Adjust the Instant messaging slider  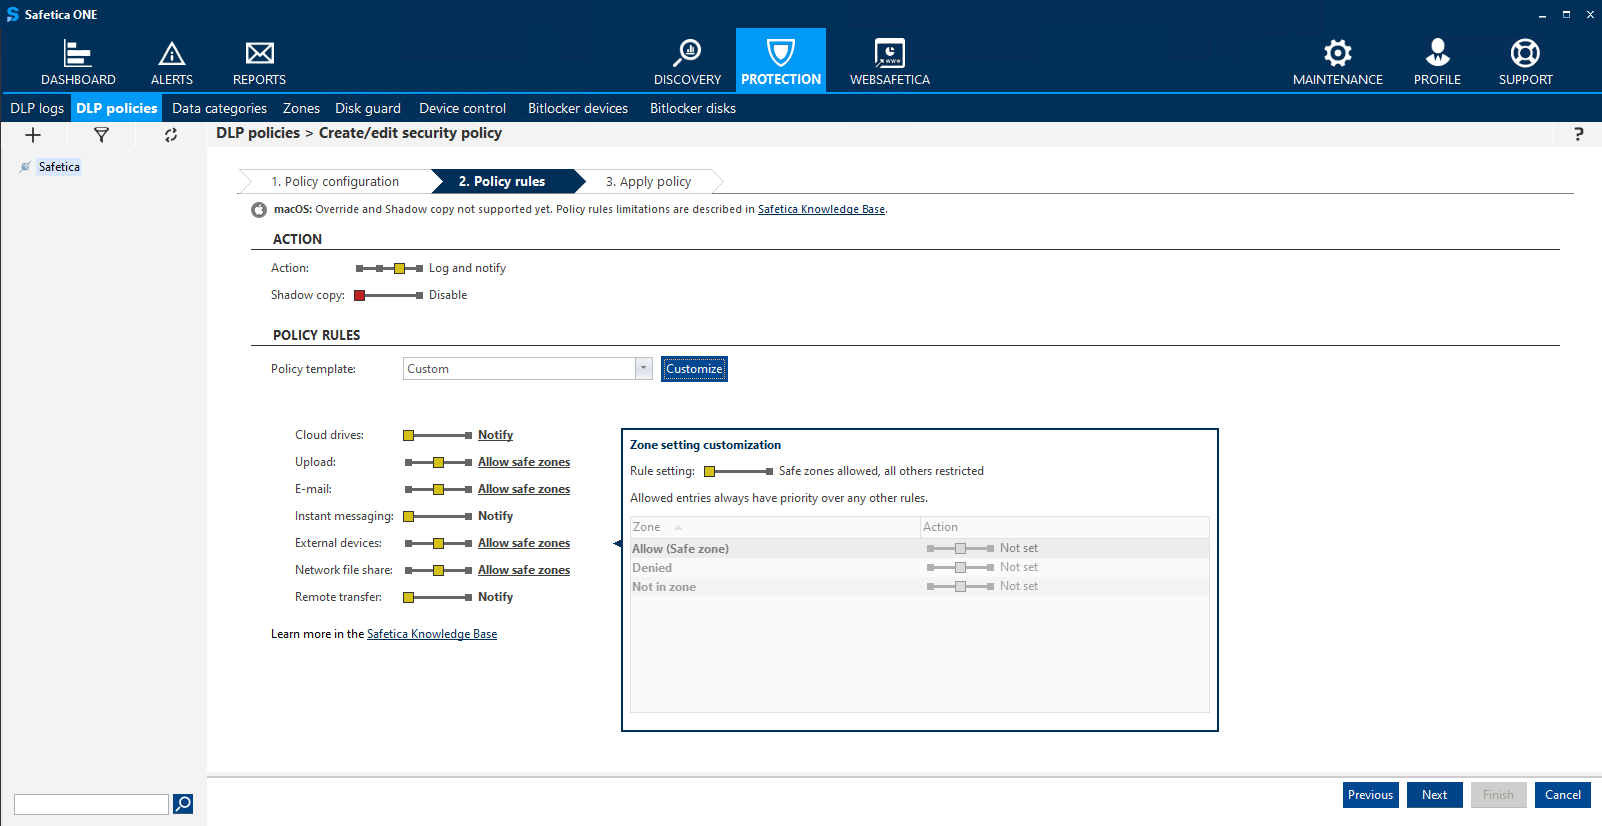[x=437, y=516]
